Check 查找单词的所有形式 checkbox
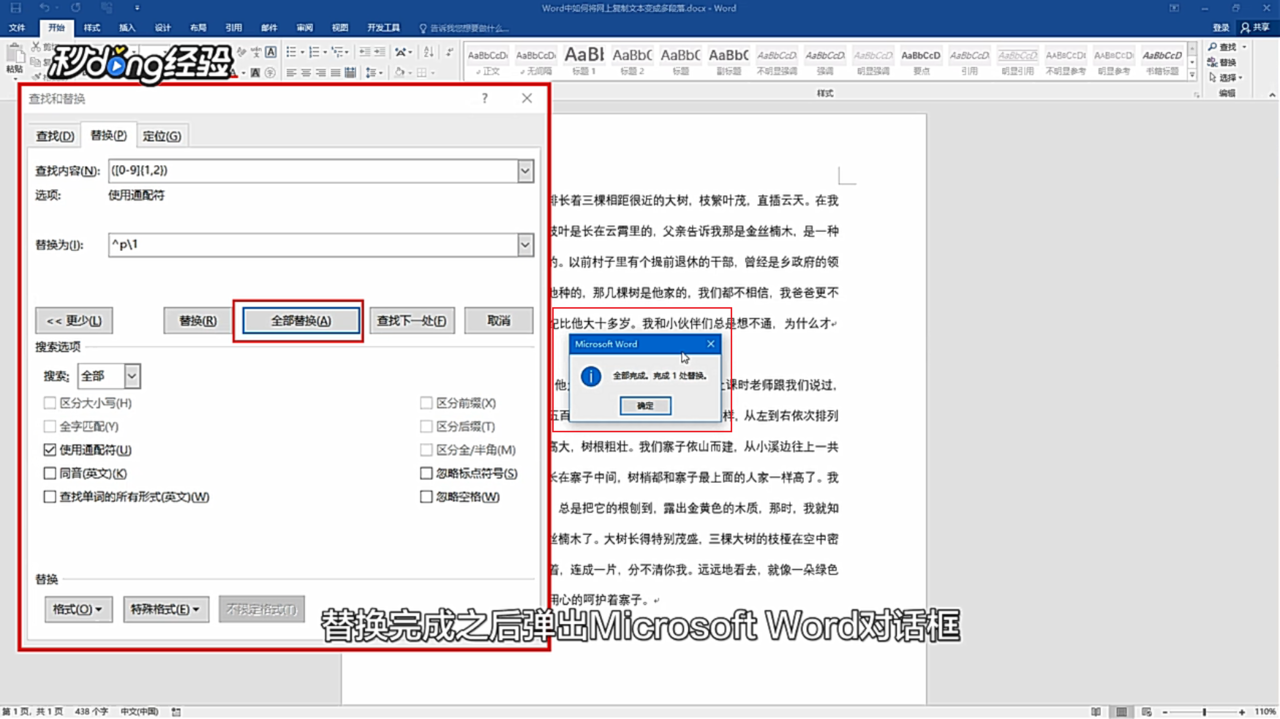This screenshot has height=719, width=1280. click(x=50, y=497)
